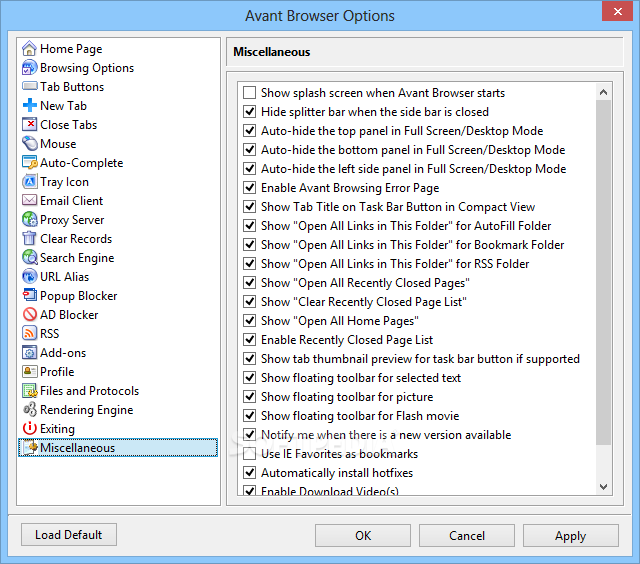Apply the changes with Apply button
The height and width of the screenshot is (564, 640).
[571, 535]
